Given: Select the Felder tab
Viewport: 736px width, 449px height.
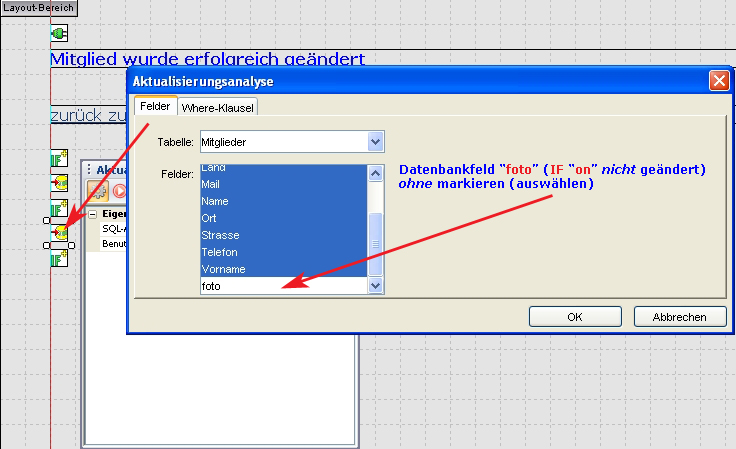Looking at the screenshot, I should pos(156,106).
